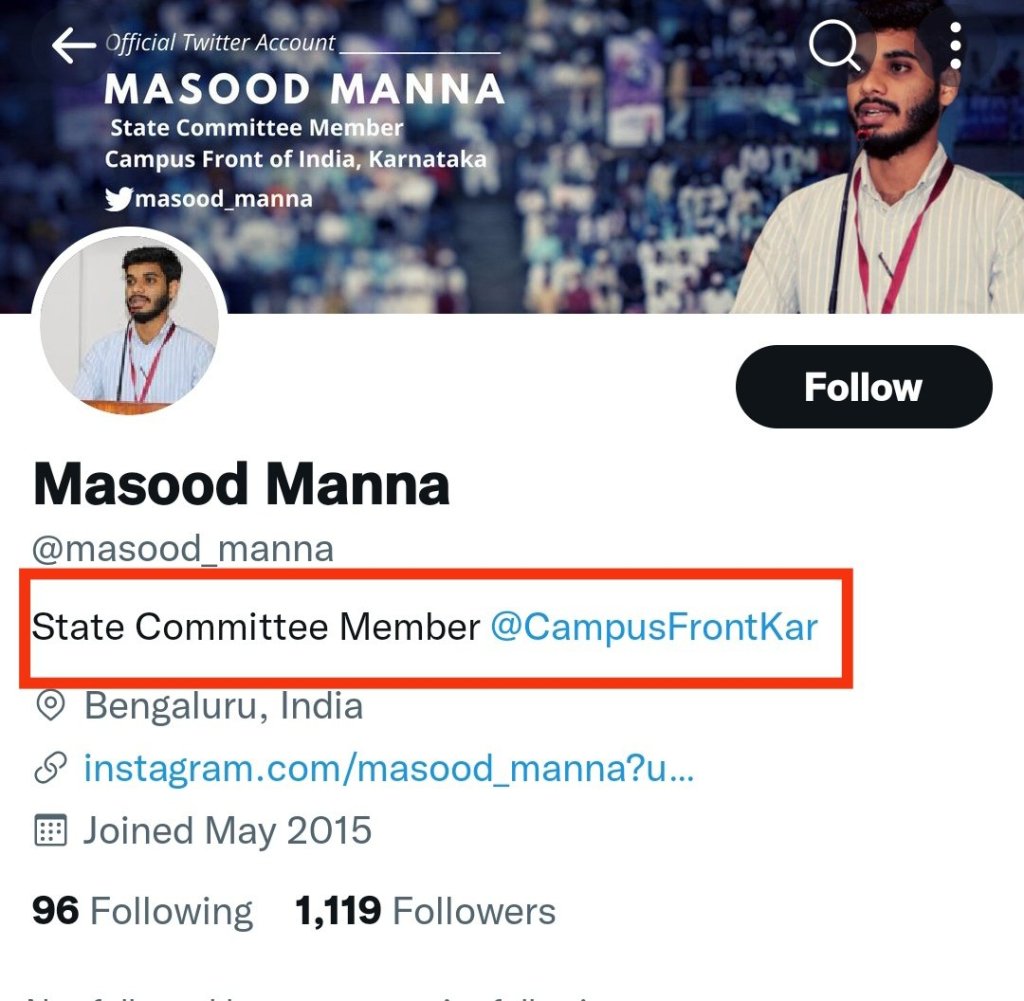Click the chain link icon beside Instagram URL
Screen dimensions: 1024x1001
tap(49, 769)
